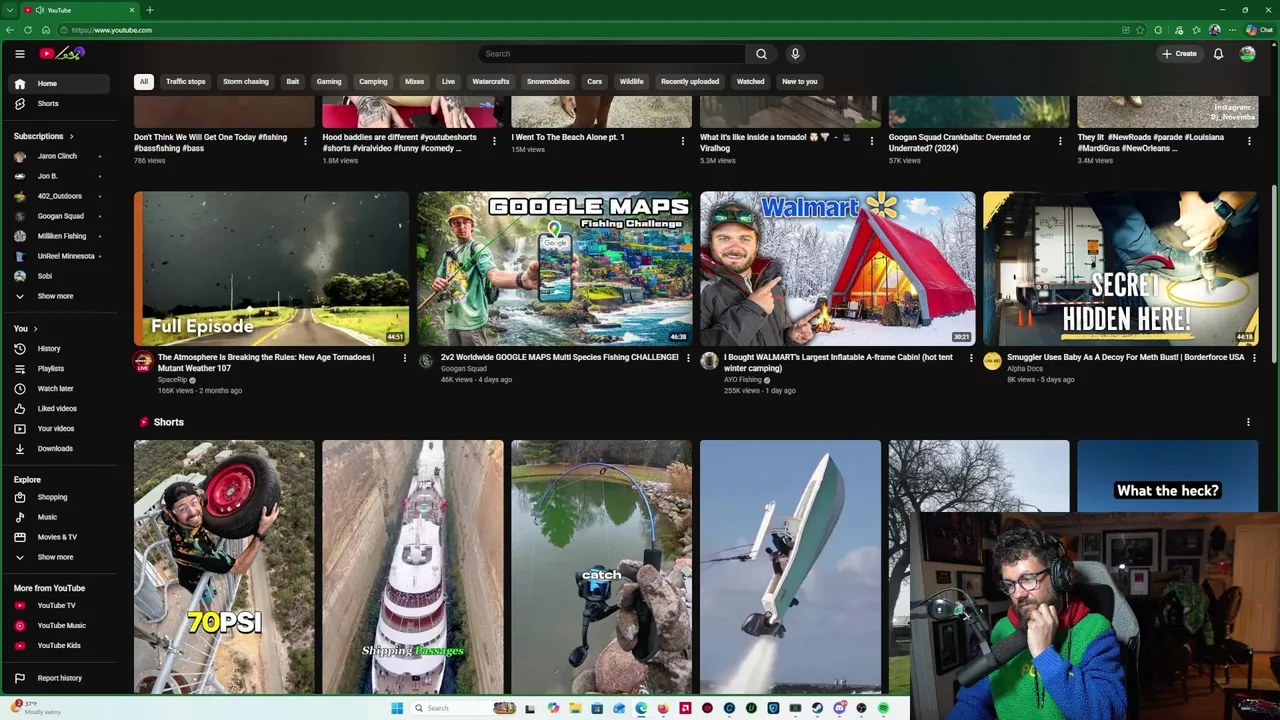
Task: Click the search magnifier button
Action: (761, 54)
